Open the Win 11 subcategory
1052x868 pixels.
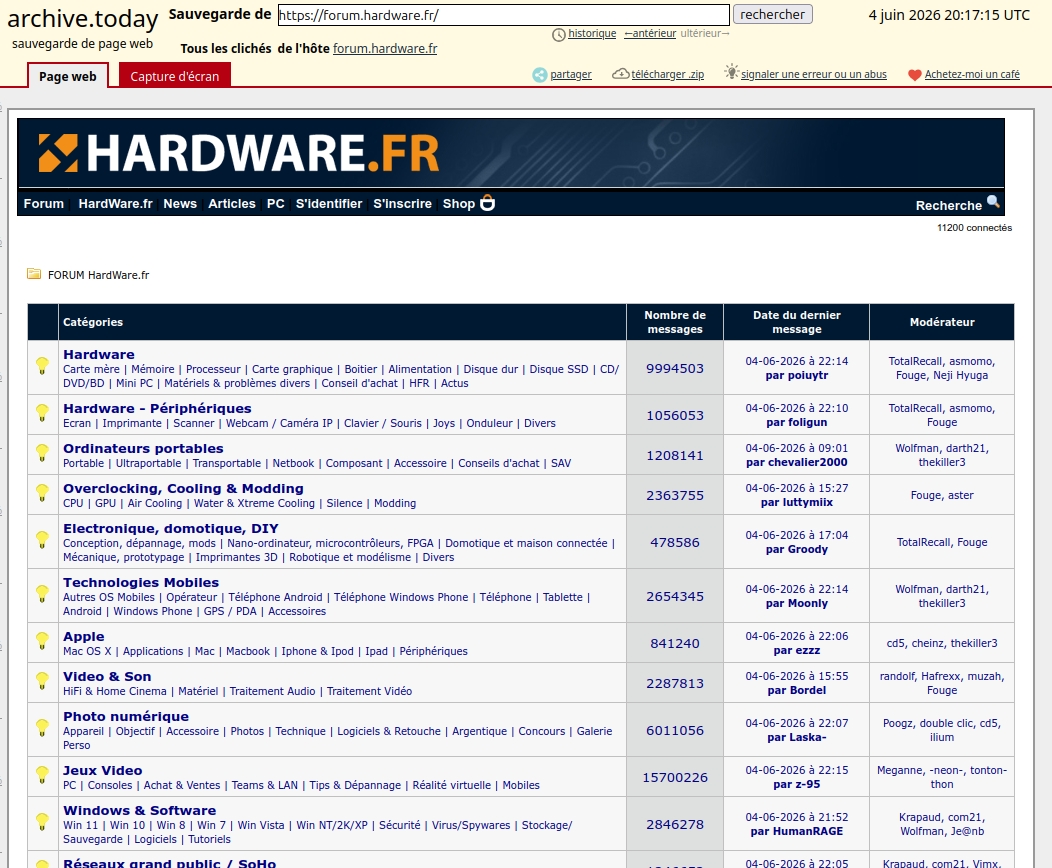point(81,825)
